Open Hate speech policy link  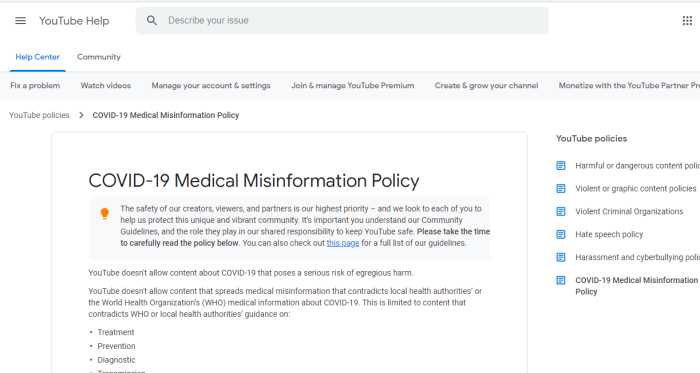(x=609, y=234)
